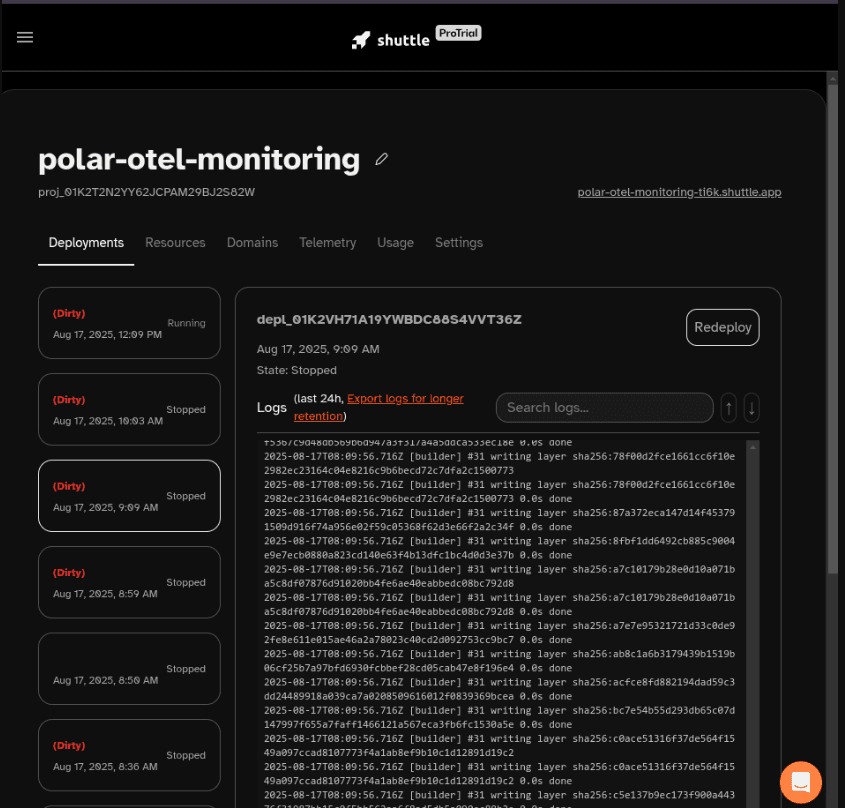Image resolution: width=845 pixels, height=808 pixels.
Task: Click the Shuttle rocket logo
Action: click(361, 40)
